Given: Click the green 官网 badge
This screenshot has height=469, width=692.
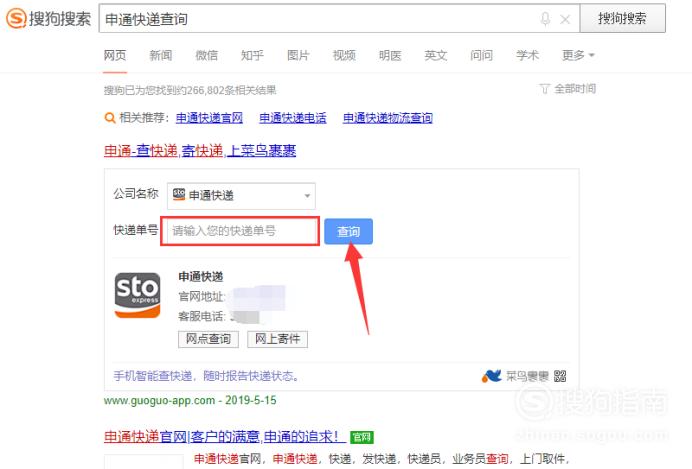Looking at the screenshot, I should 362,437.
